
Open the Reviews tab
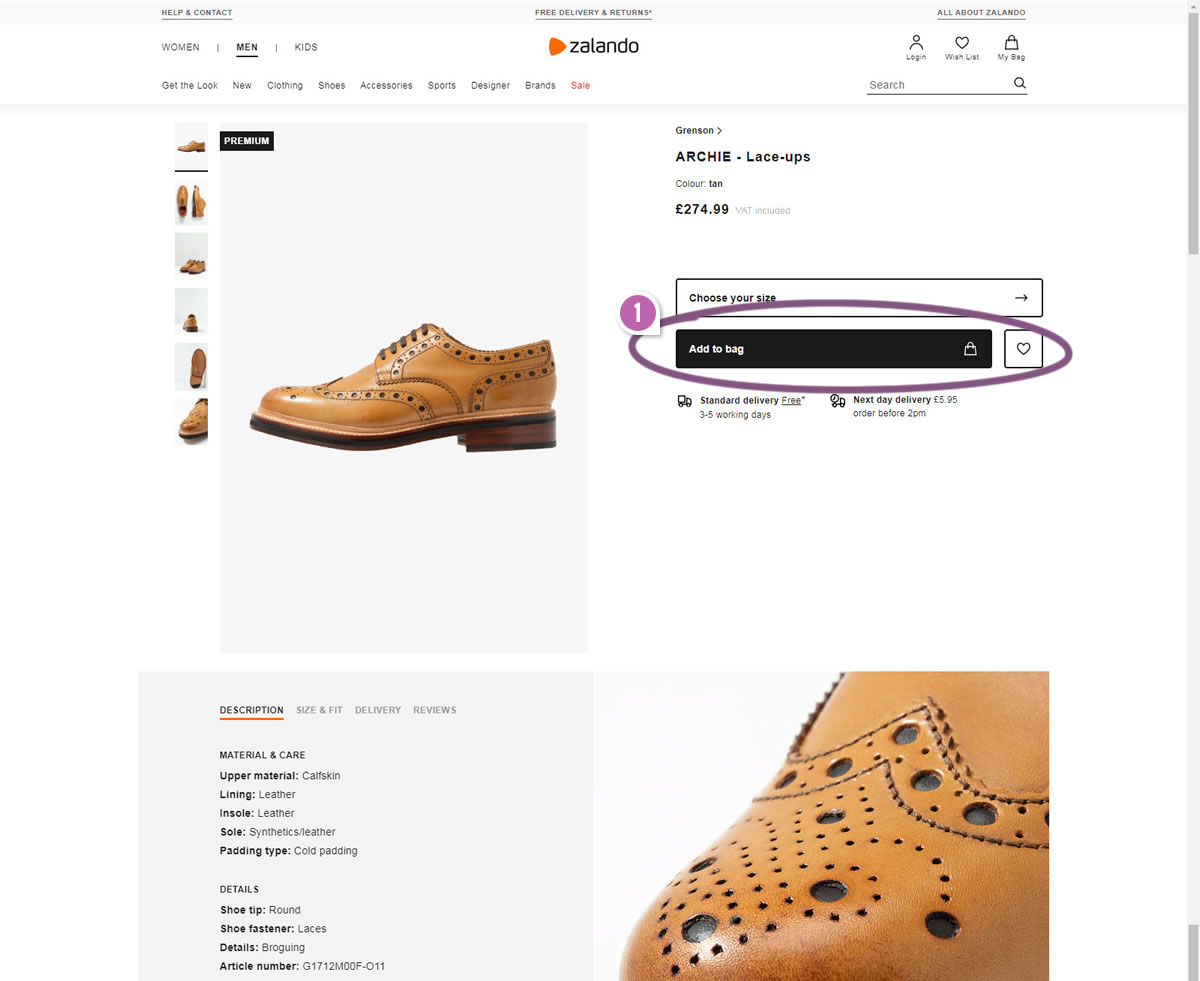click(434, 710)
